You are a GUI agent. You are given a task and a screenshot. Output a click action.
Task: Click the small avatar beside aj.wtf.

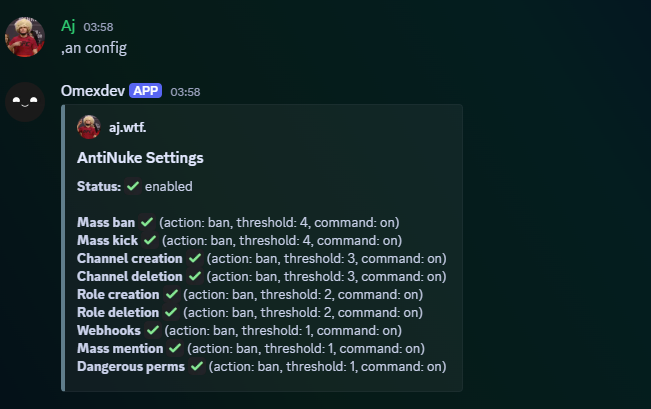pos(88,127)
